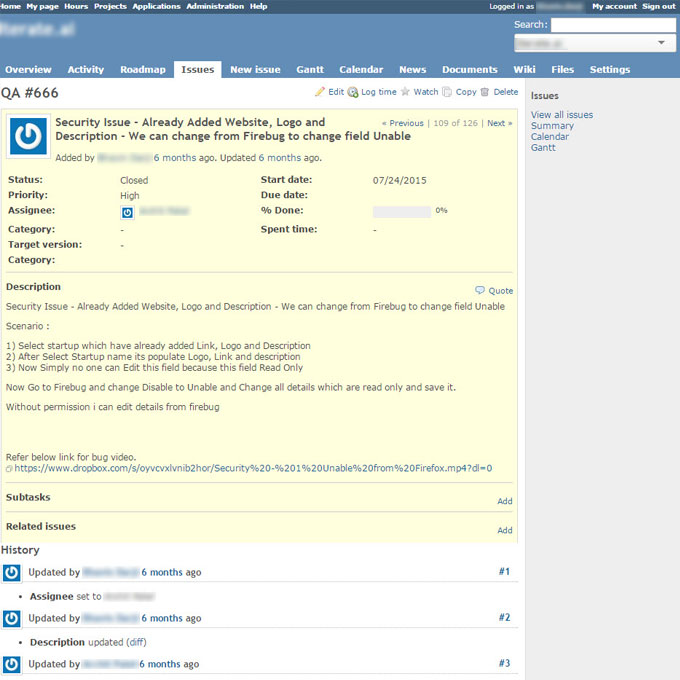This screenshot has width=680, height=680.
Task: Open My account link
Action: point(615,7)
